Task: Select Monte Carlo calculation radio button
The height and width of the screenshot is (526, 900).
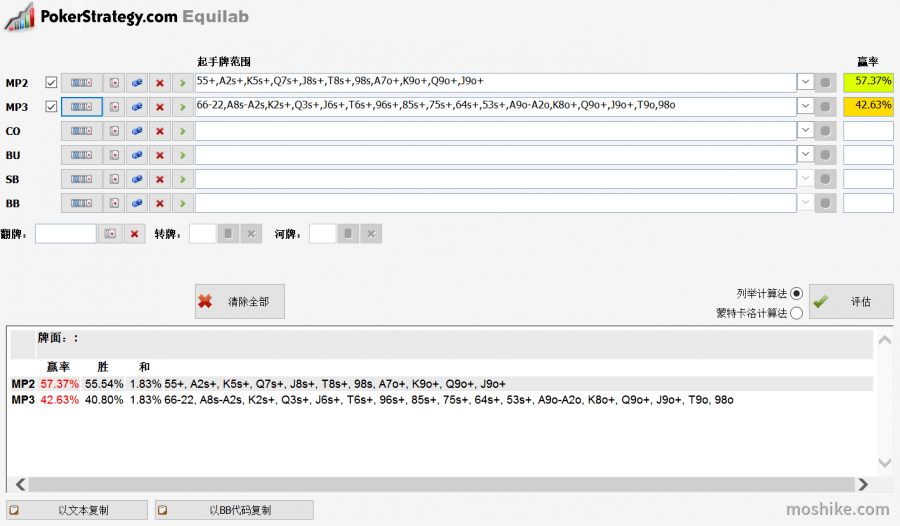Action: [796, 313]
